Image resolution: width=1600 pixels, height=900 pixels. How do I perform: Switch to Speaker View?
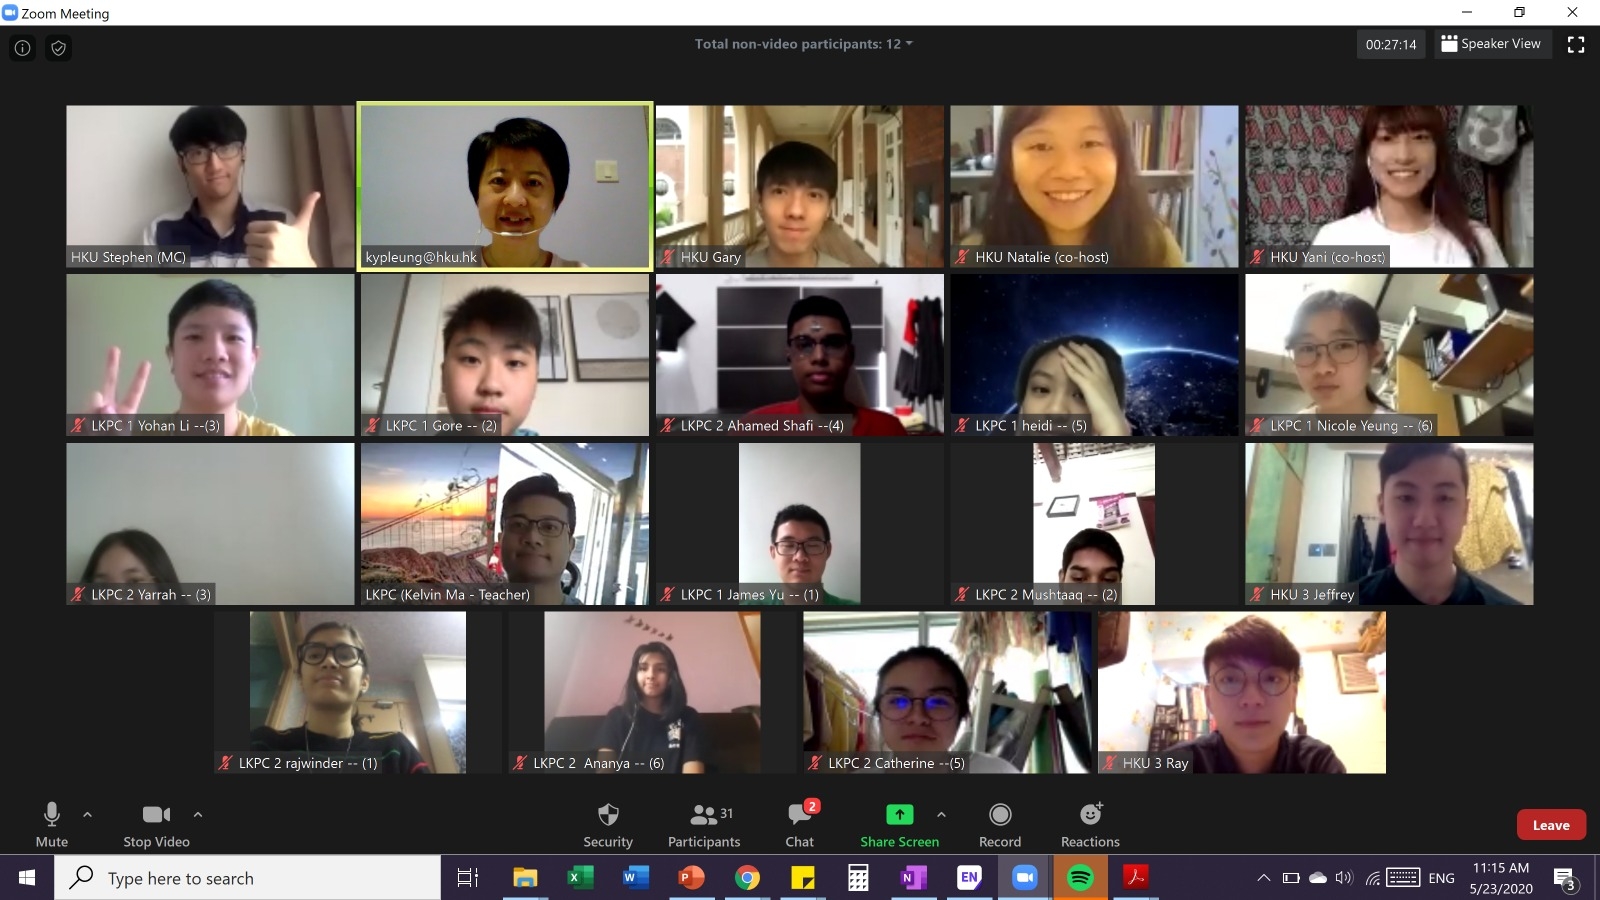point(1491,44)
